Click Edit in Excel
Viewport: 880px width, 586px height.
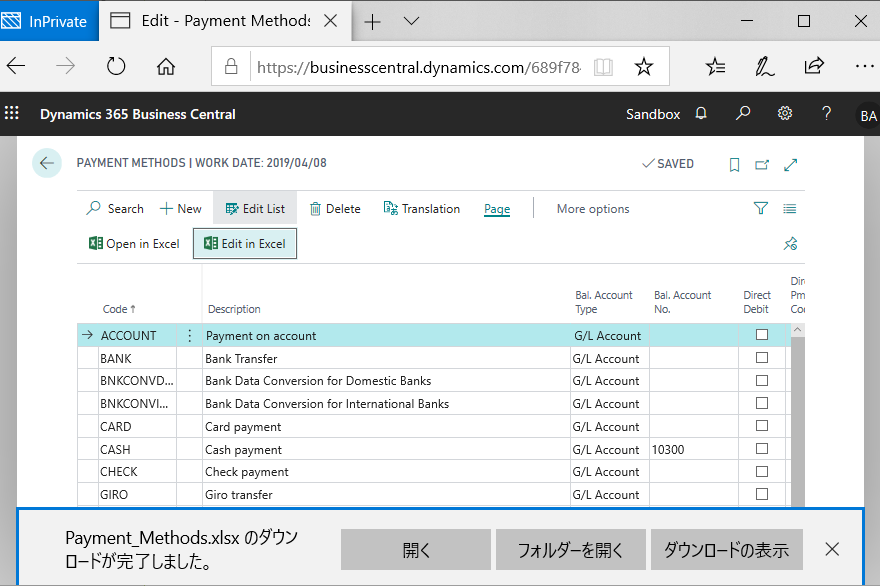pos(245,244)
